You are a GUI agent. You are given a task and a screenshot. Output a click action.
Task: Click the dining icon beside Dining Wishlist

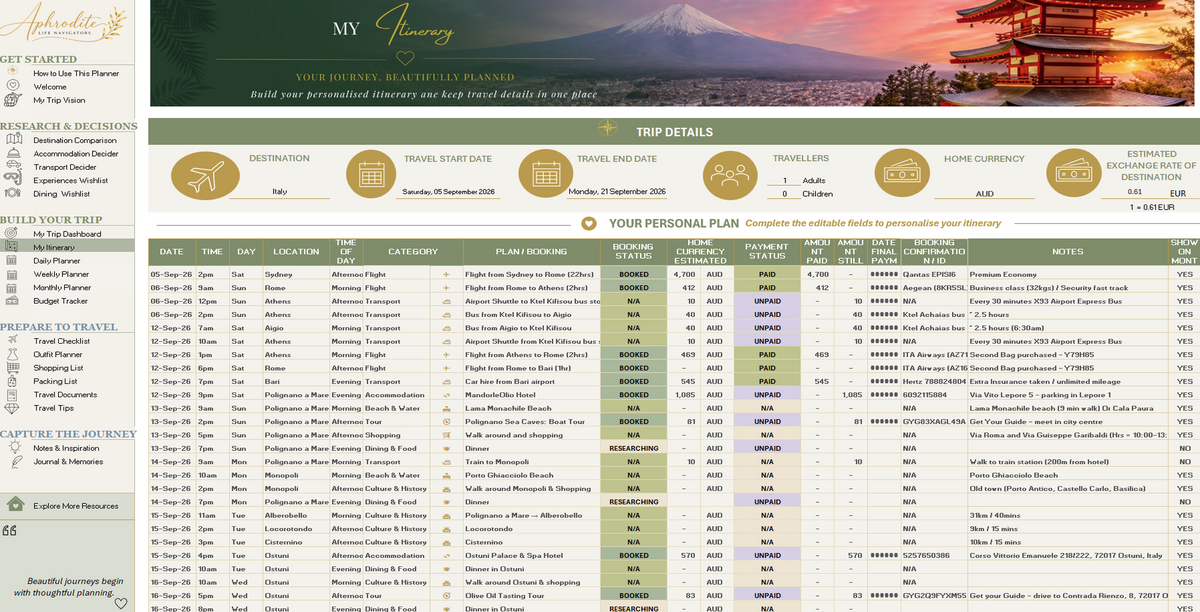[x=13, y=194]
